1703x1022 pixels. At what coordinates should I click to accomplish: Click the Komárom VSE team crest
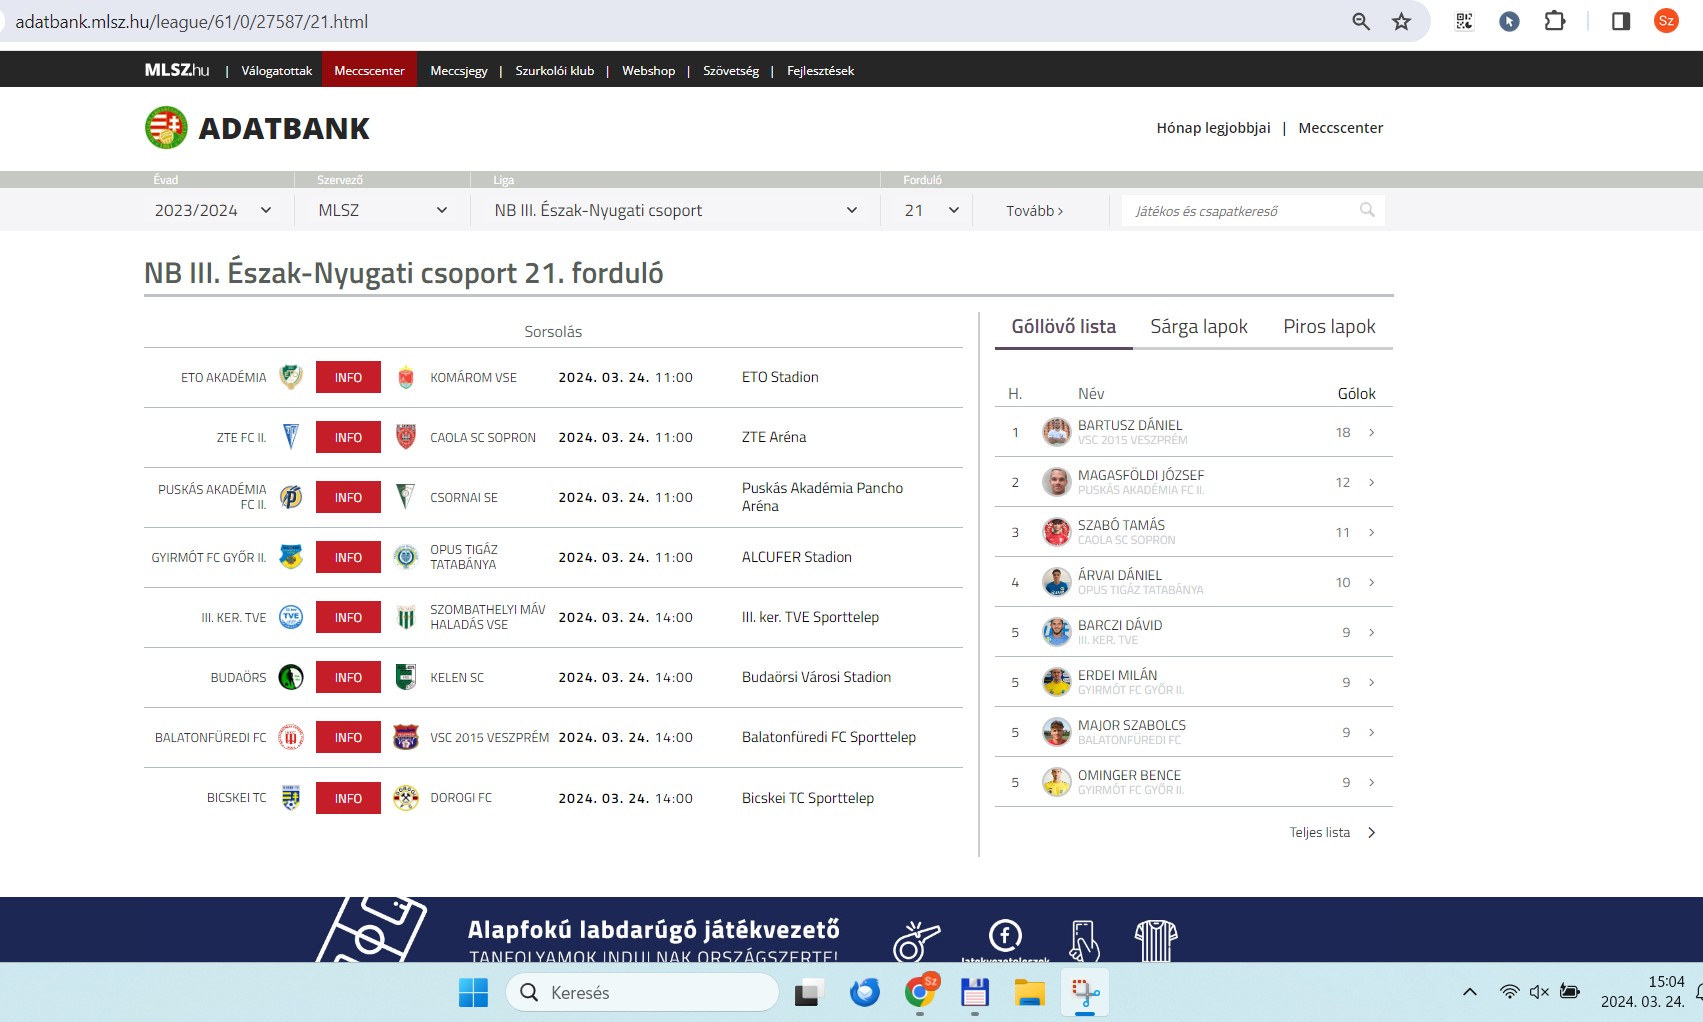(x=405, y=377)
